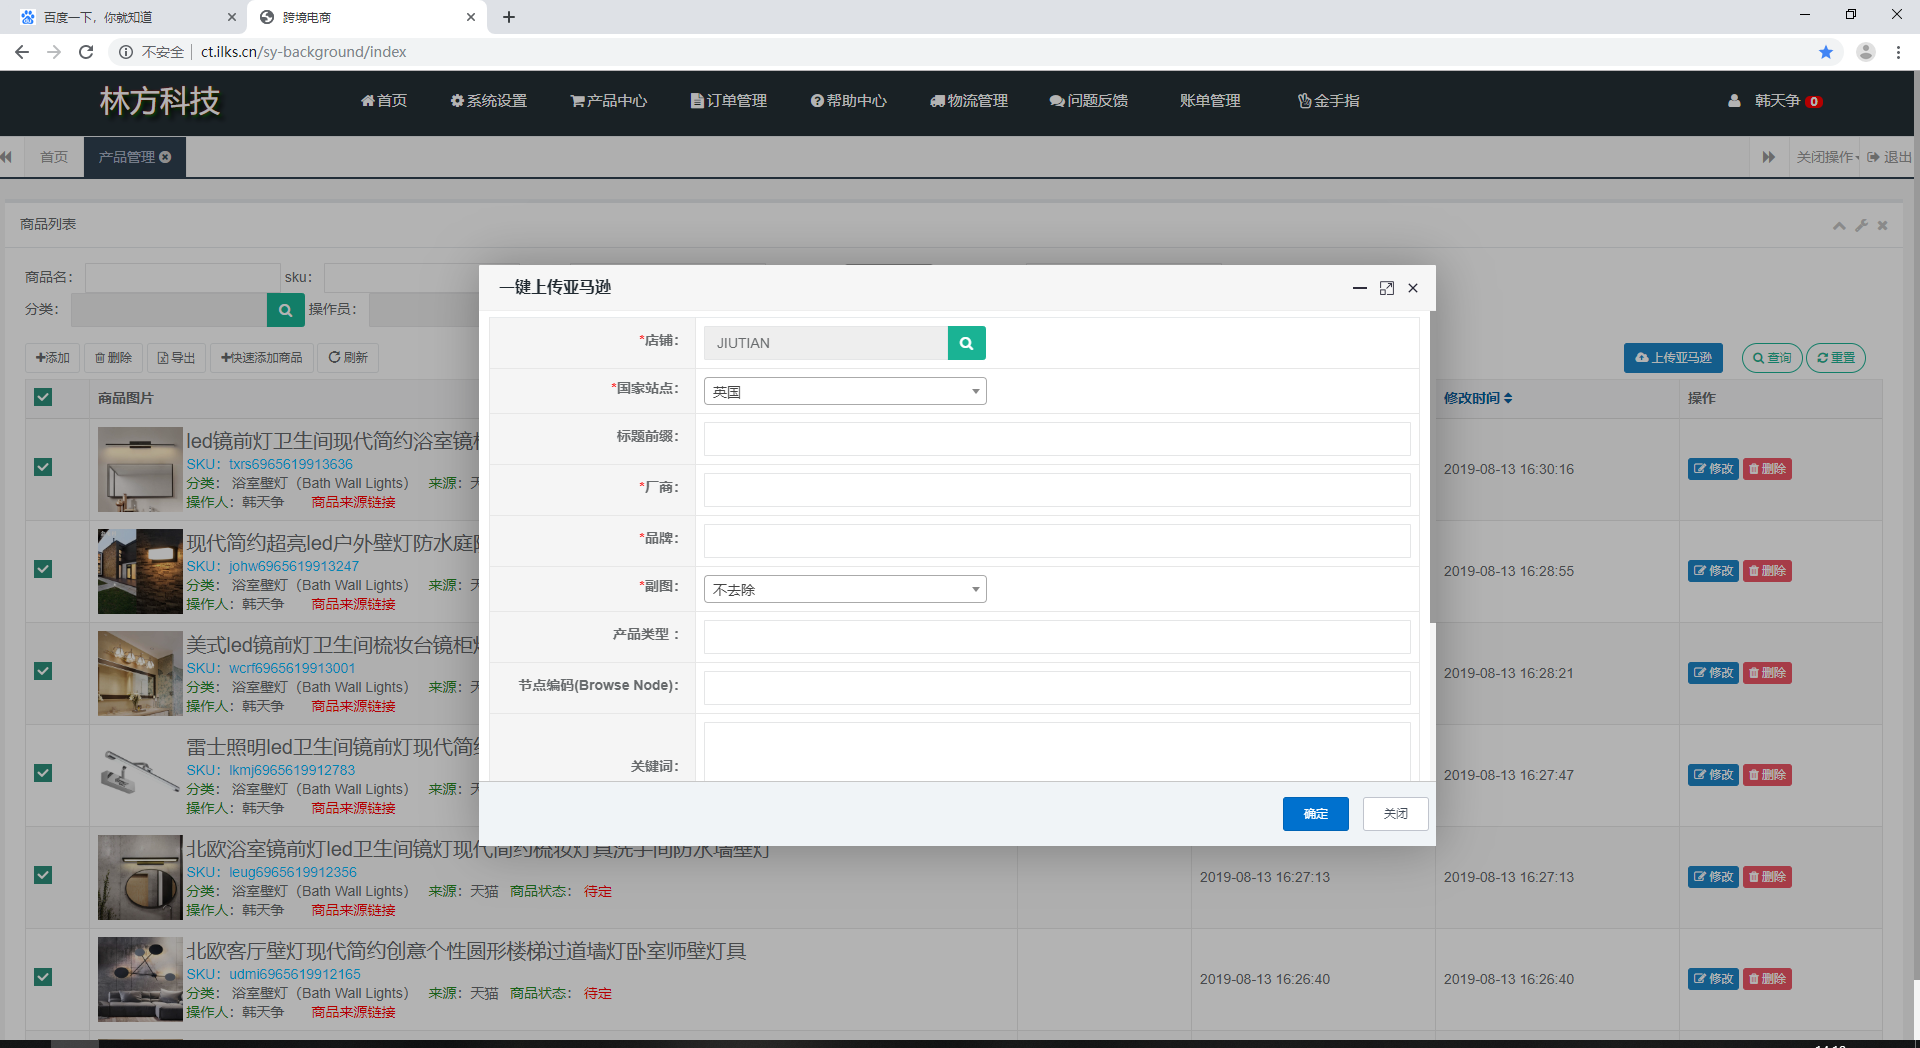1920x1048 pixels.
Task: Close the 一键上传亚马逊 dialog with the X icon
Action: click(x=1413, y=288)
